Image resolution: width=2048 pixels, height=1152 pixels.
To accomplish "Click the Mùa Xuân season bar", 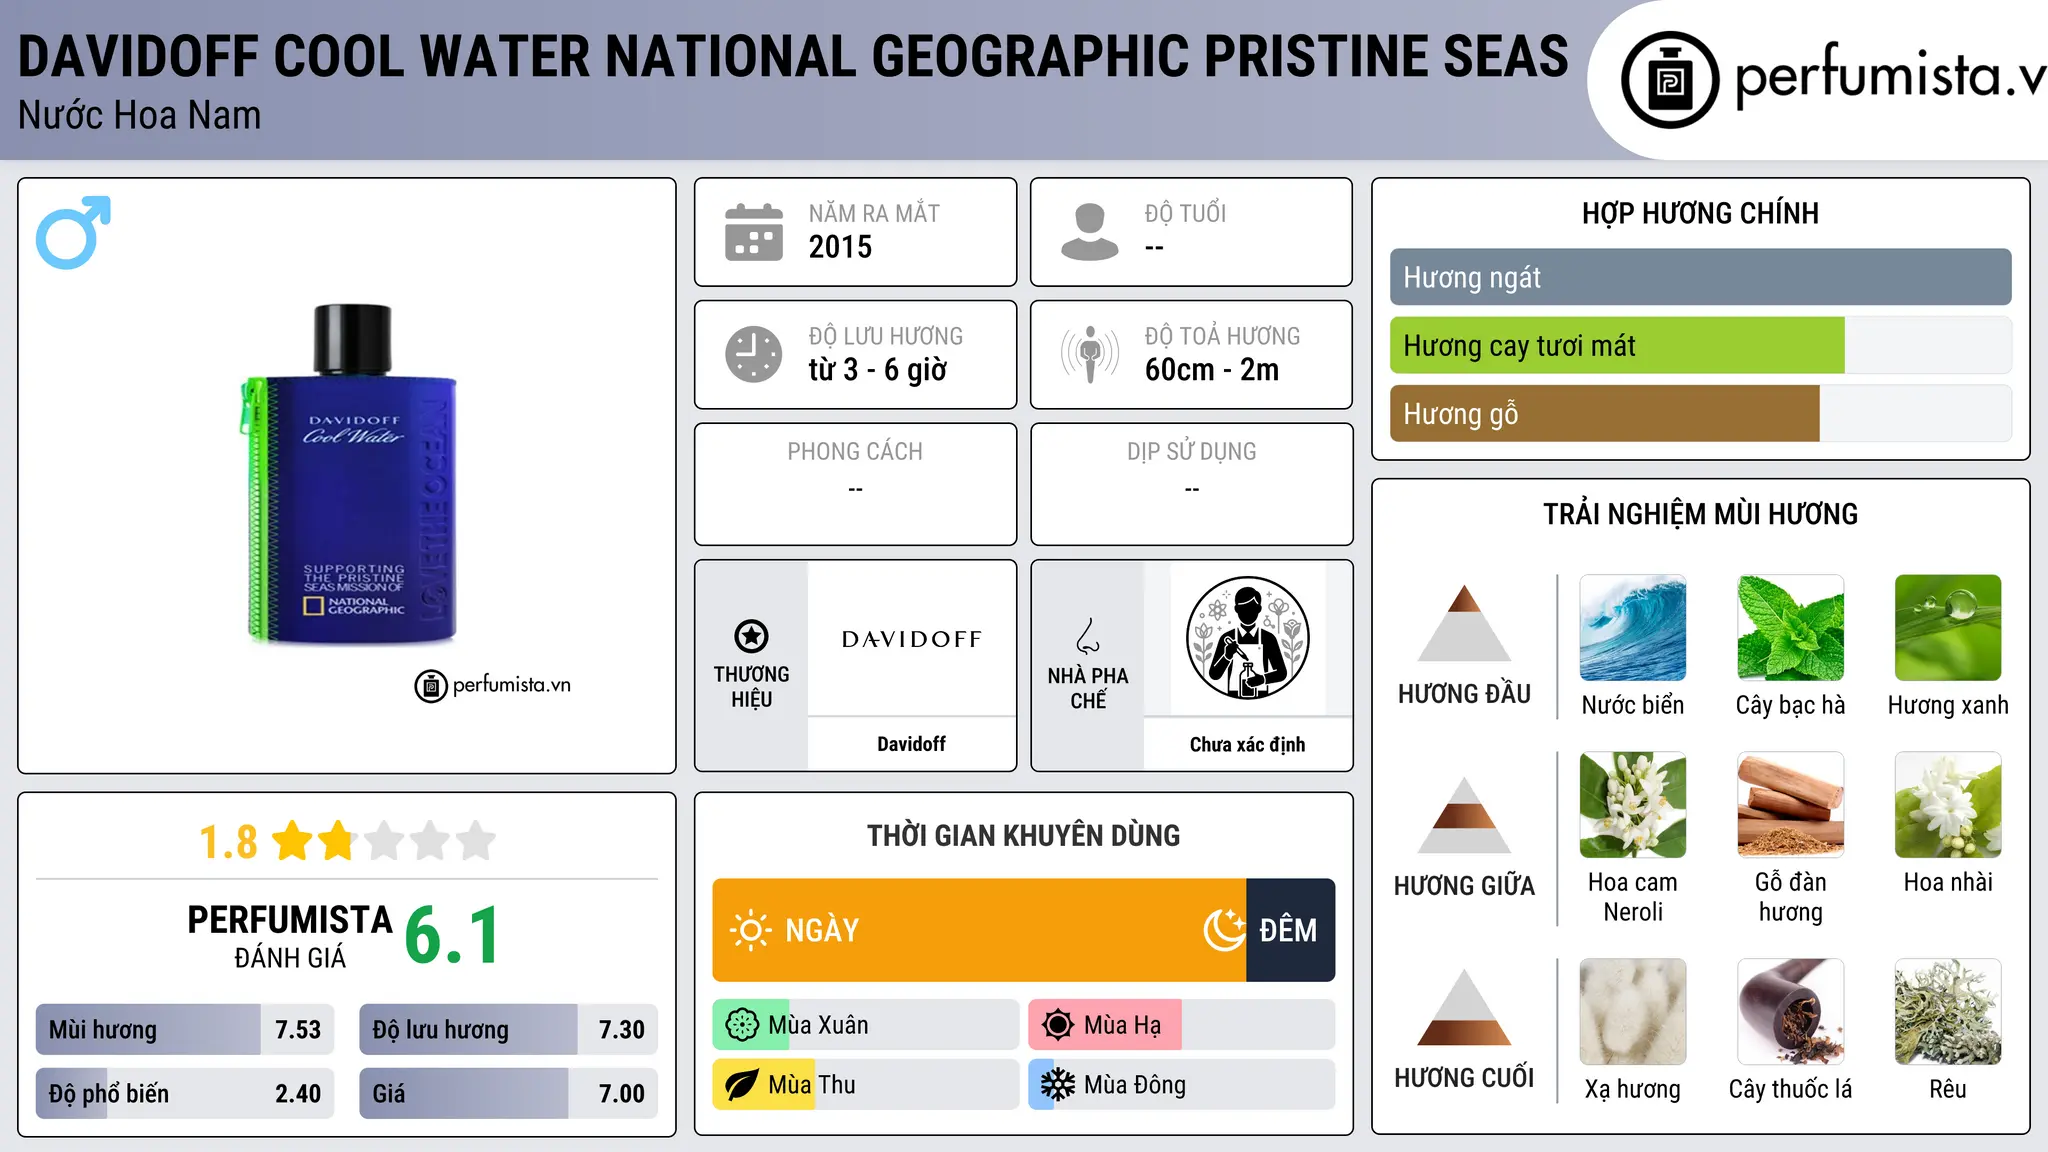I will 865,1025.
